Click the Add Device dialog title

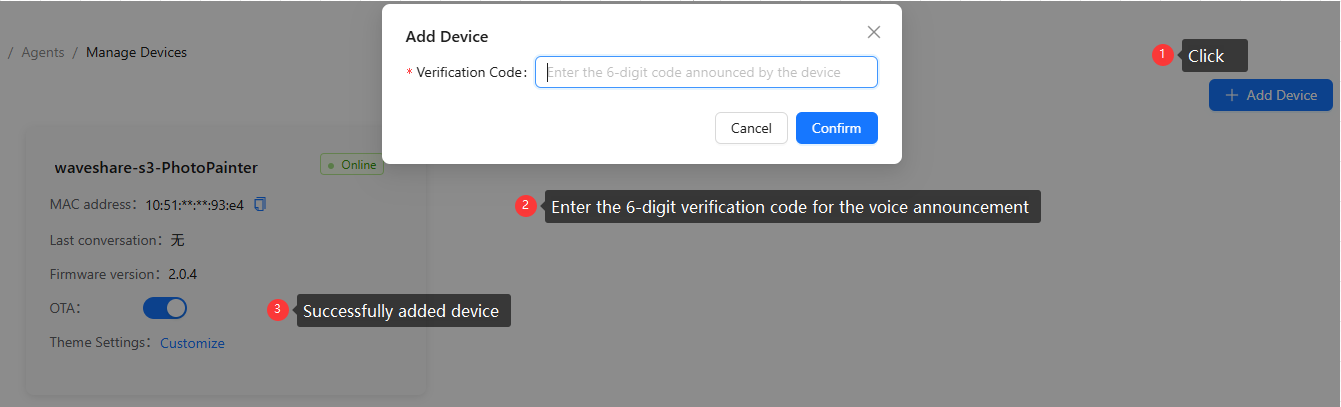click(x=447, y=37)
